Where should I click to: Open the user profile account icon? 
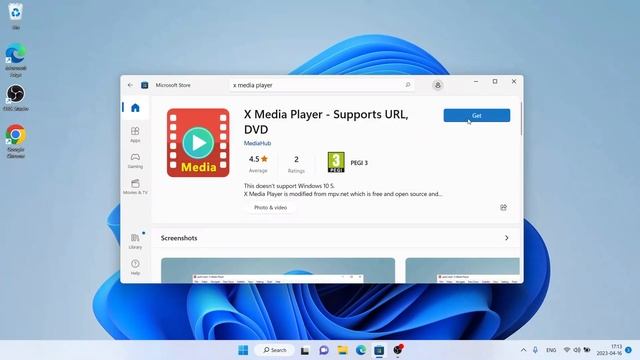(x=438, y=85)
